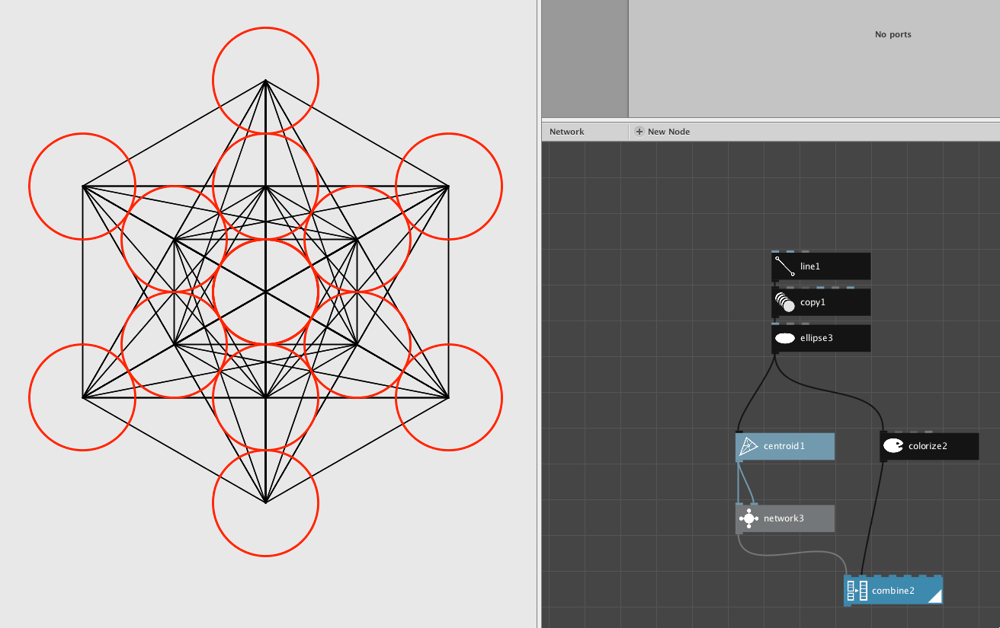Click the ellipse3 node's oval icon

click(784, 338)
